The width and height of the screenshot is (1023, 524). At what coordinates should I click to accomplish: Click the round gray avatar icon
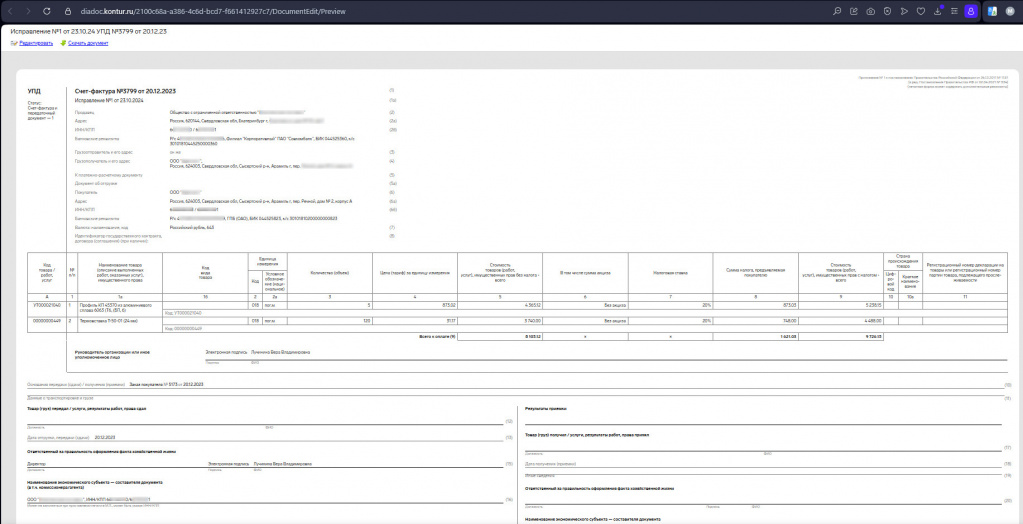pos(1009,11)
